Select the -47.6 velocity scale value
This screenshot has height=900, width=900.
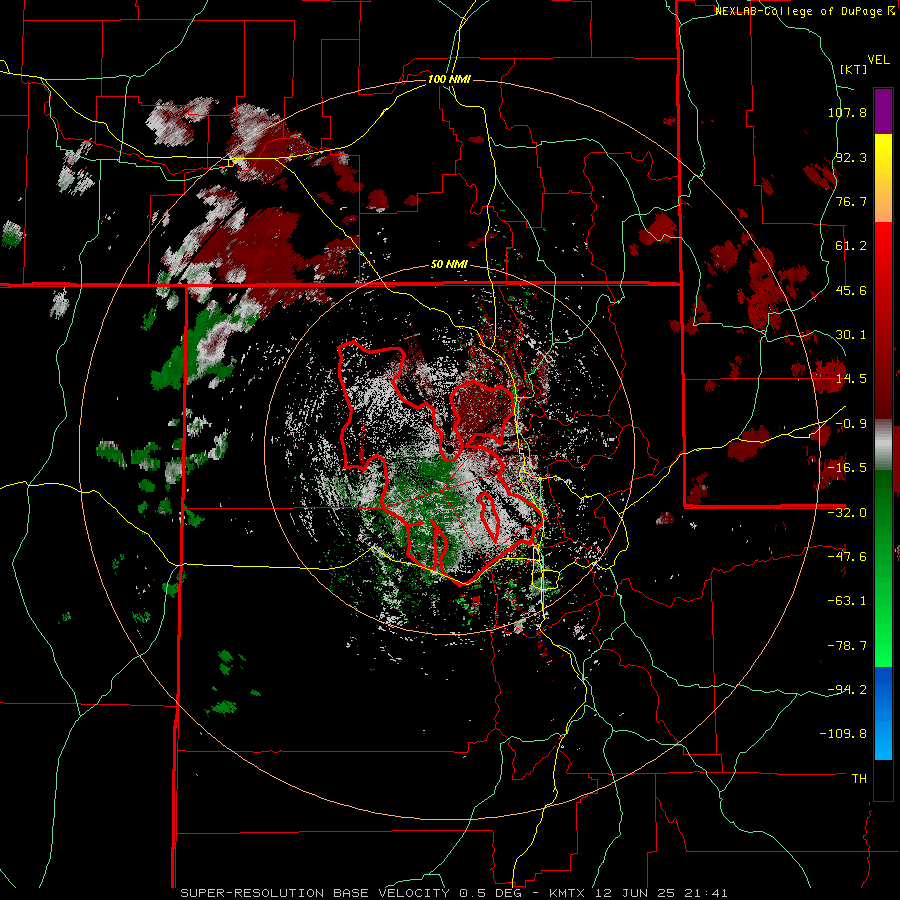[x=847, y=557]
